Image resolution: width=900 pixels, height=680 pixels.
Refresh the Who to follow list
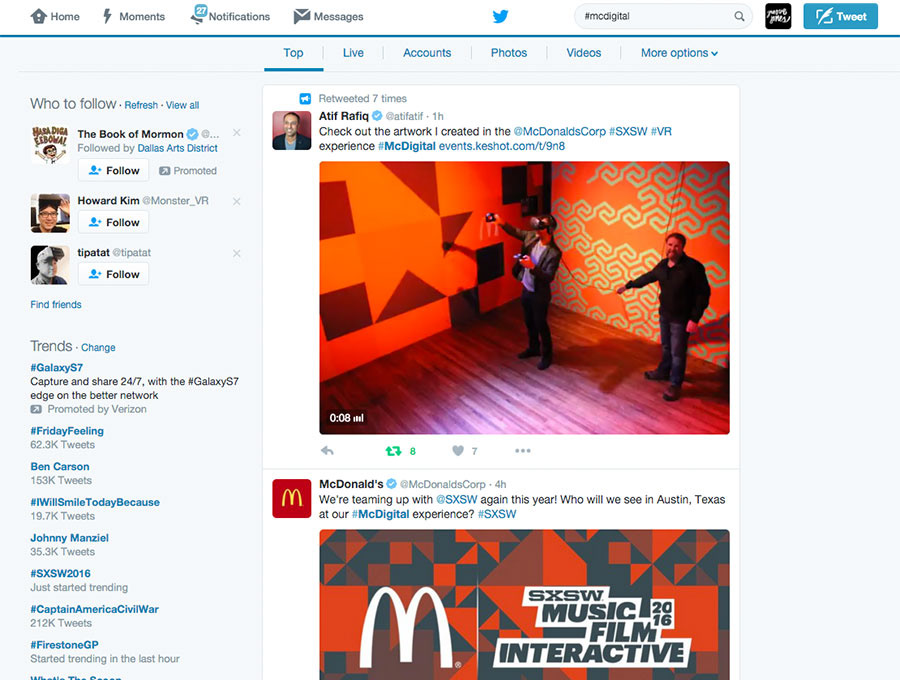click(141, 105)
